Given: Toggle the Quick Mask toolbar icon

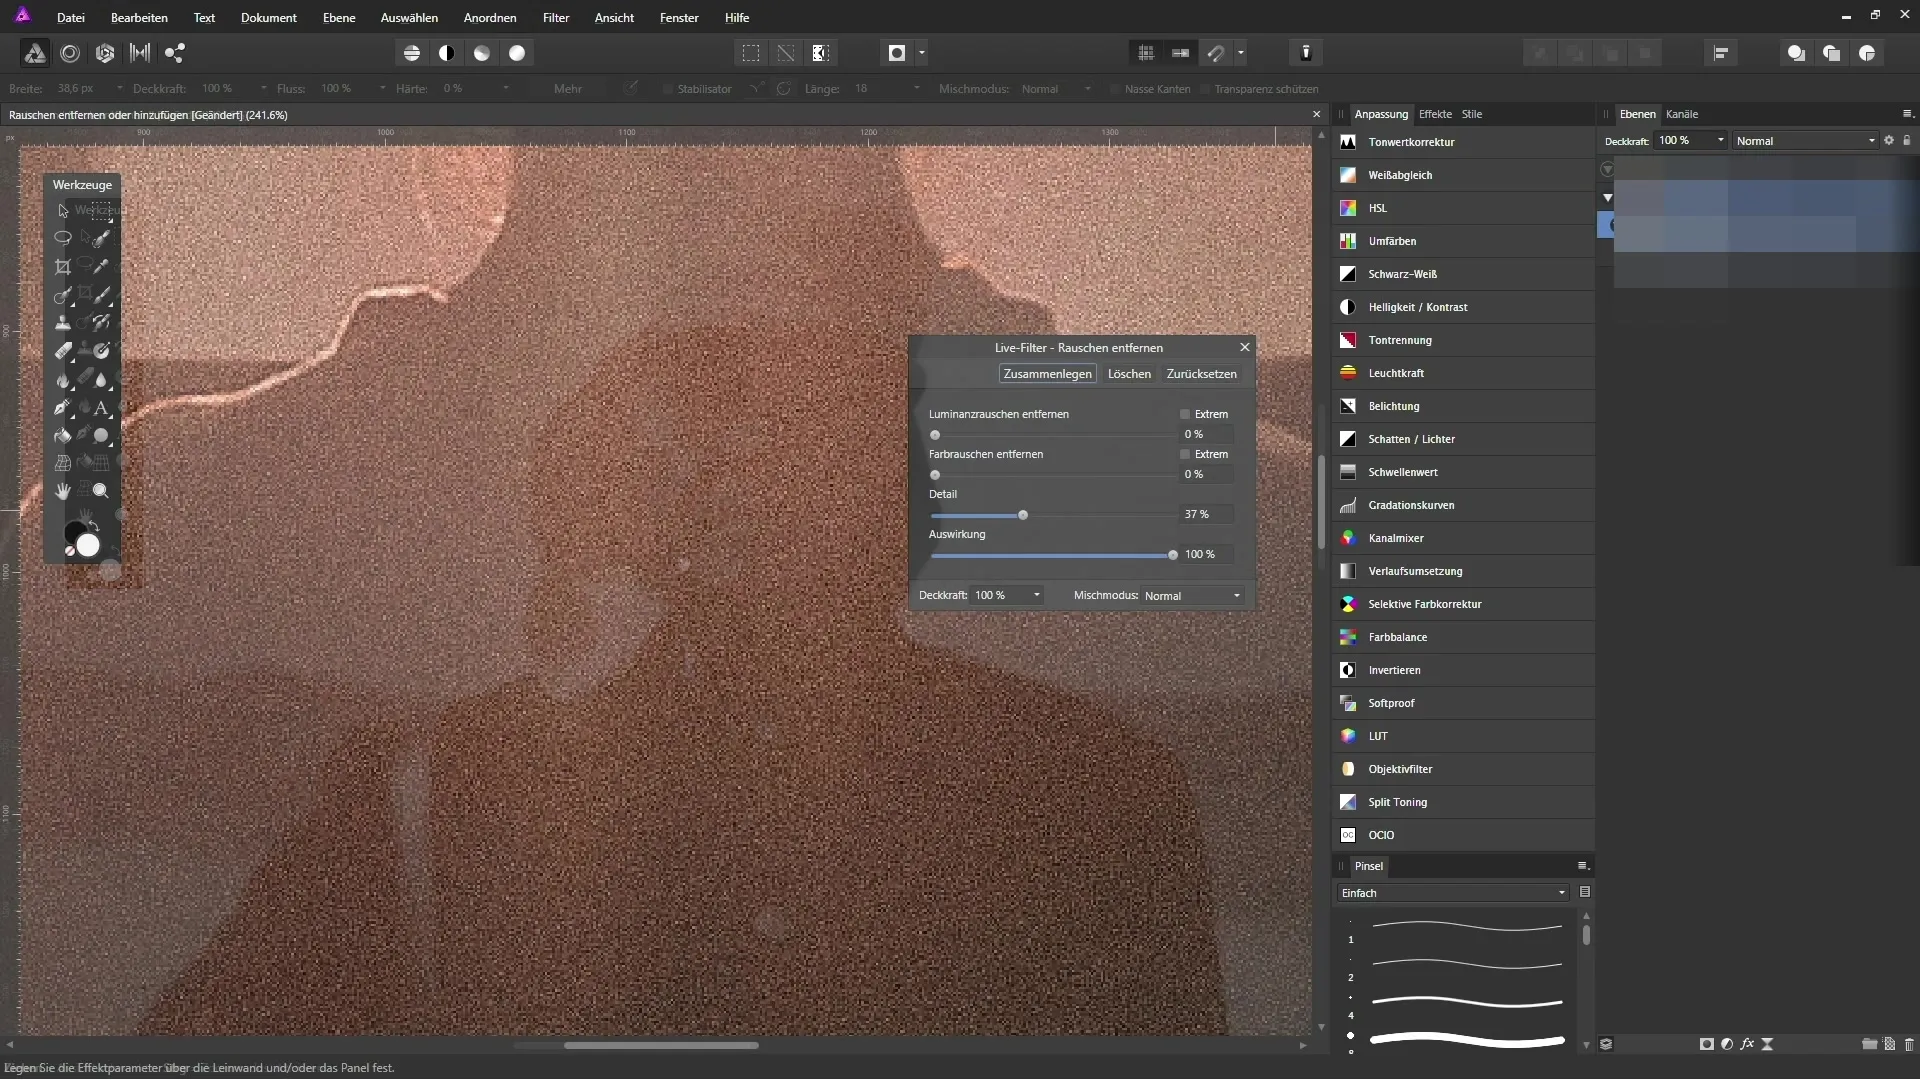Looking at the screenshot, I should point(897,53).
